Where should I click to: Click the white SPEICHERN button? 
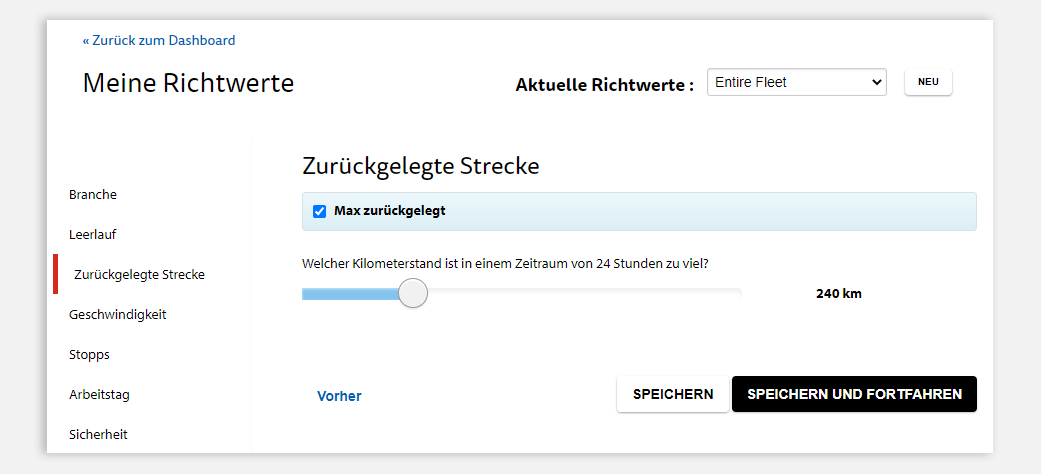pyautogui.click(x=672, y=394)
